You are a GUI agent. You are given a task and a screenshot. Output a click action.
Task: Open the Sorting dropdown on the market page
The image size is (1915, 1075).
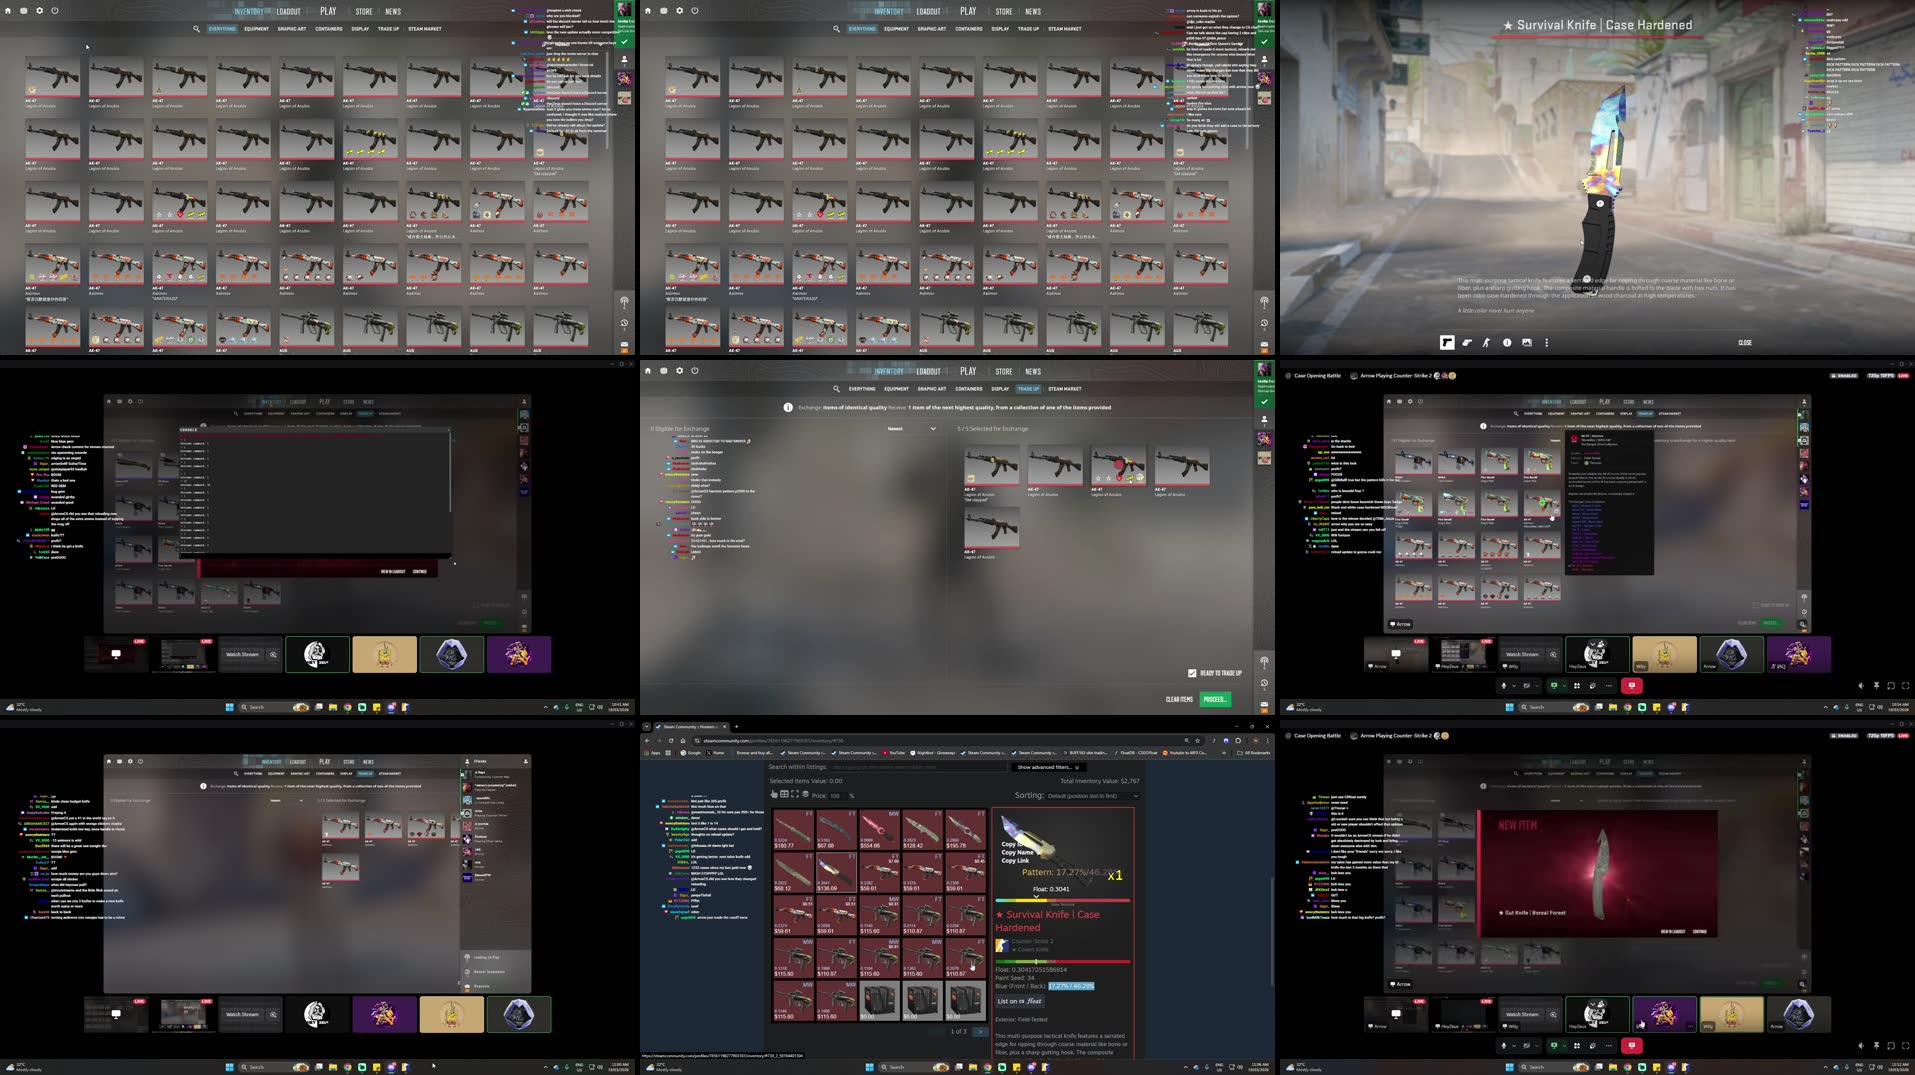point(1078,794)
